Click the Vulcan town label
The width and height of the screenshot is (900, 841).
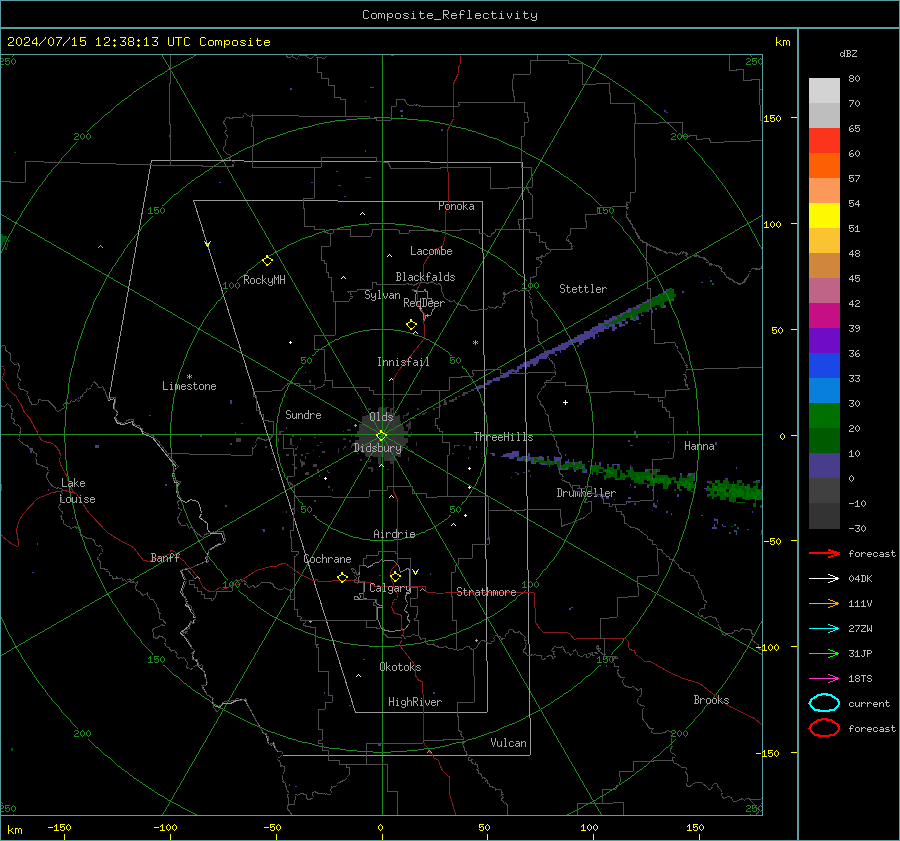(x=508, y=743)
